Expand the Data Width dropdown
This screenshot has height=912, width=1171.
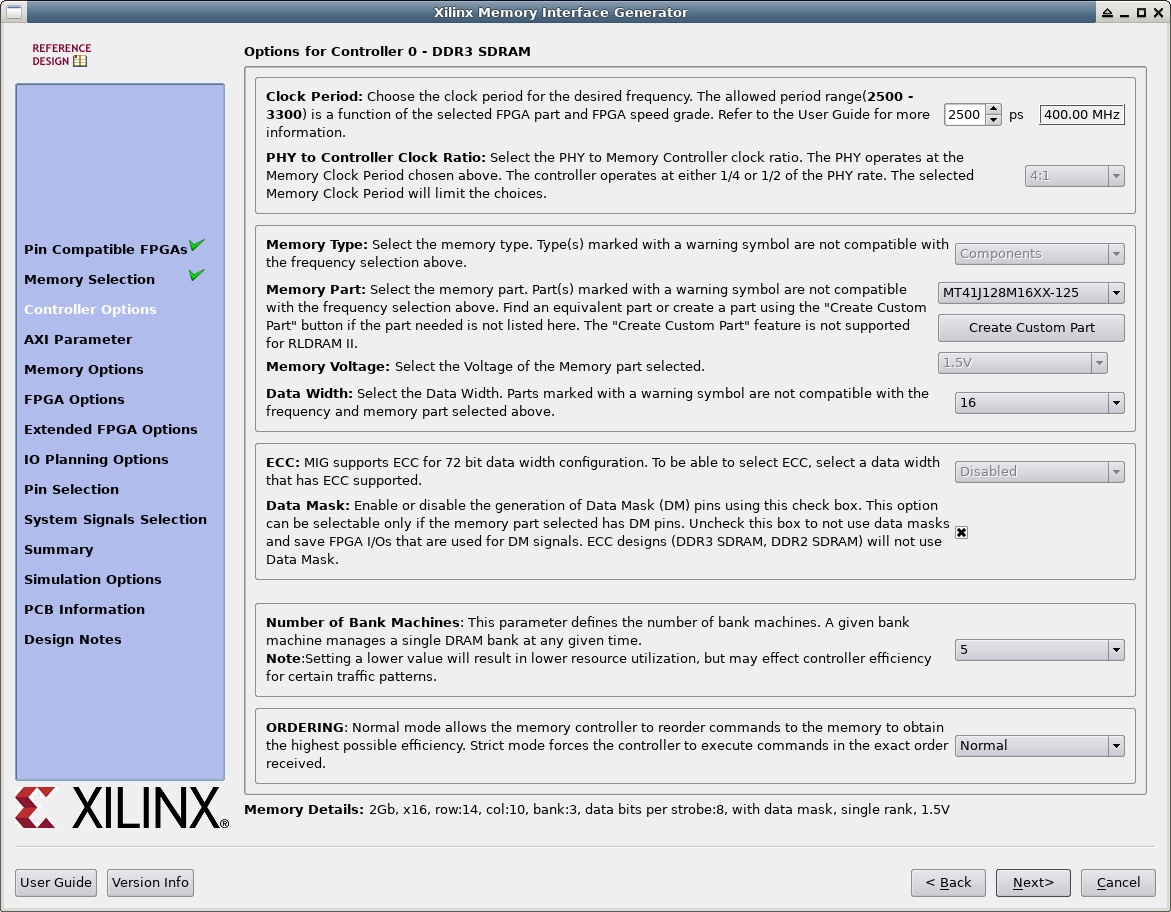(1039, 403)
